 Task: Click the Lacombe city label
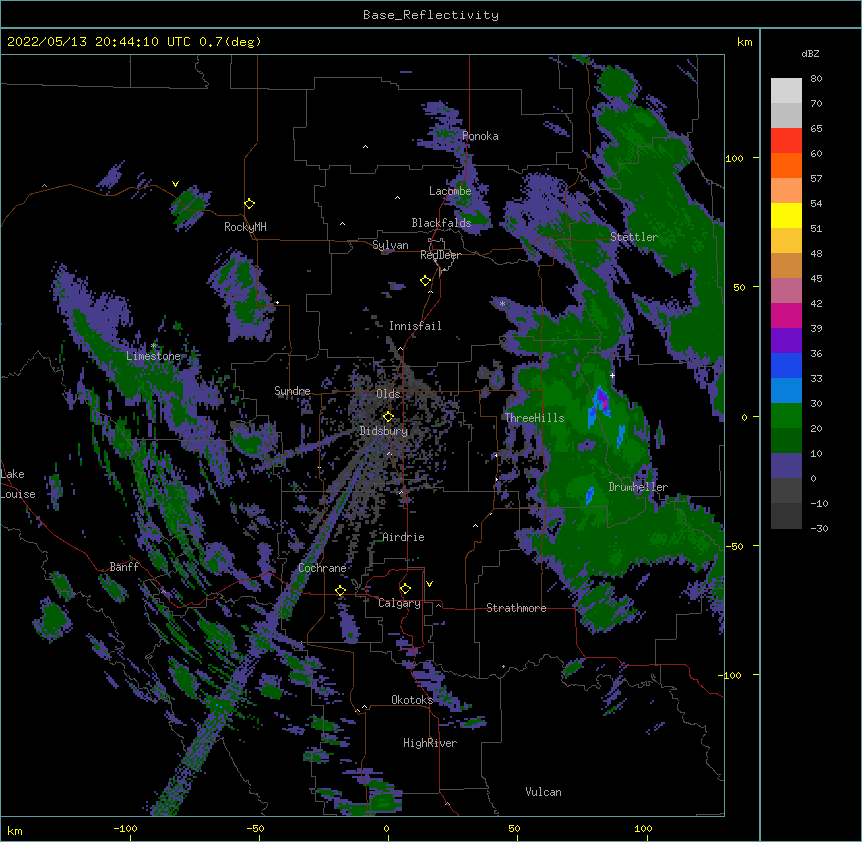450,191
